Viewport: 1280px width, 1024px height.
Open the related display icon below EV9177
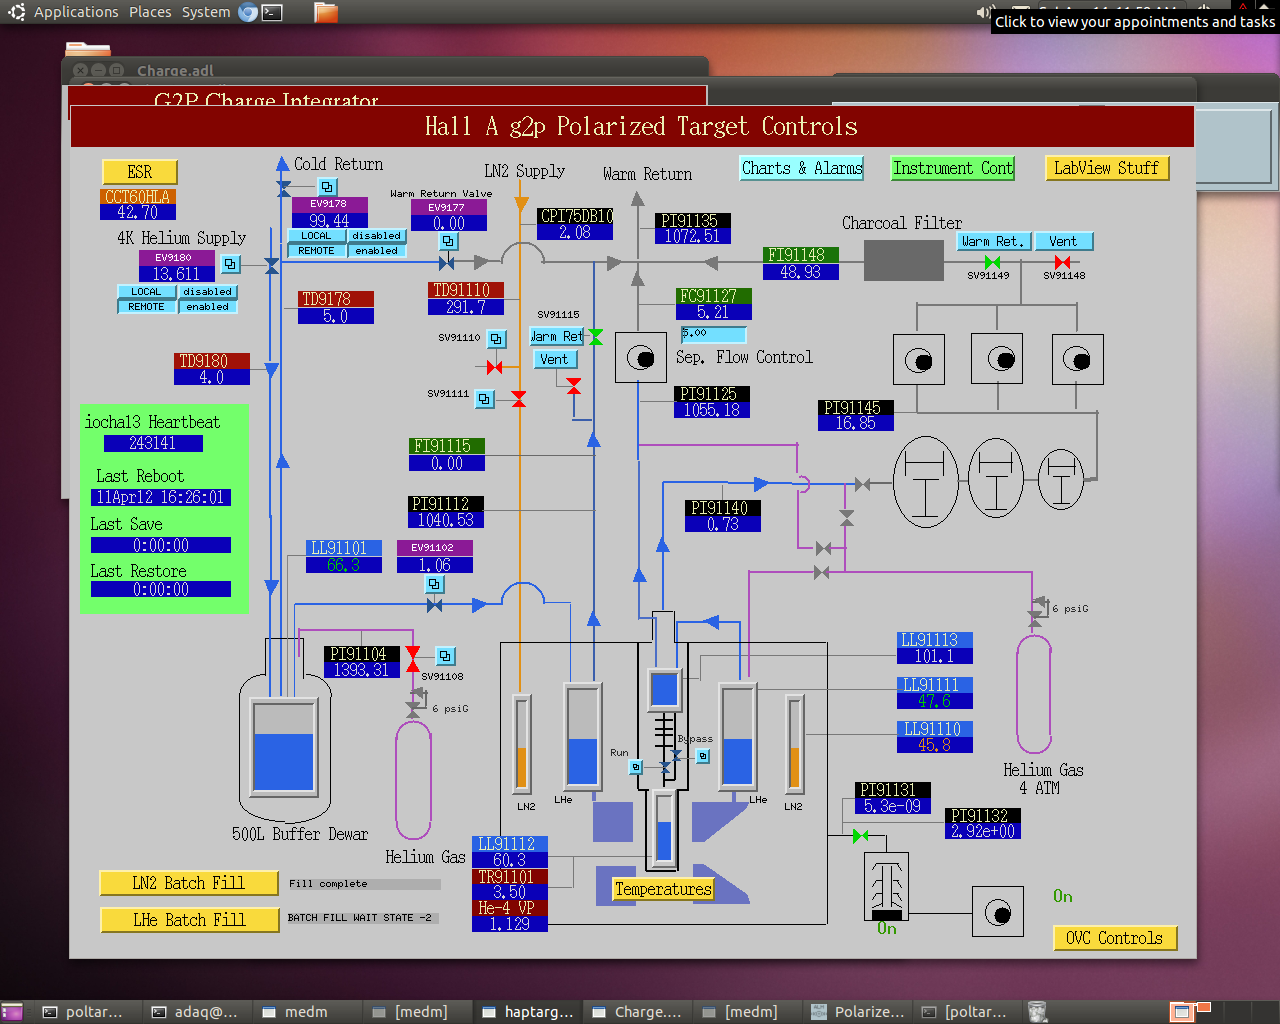[449, 241]
